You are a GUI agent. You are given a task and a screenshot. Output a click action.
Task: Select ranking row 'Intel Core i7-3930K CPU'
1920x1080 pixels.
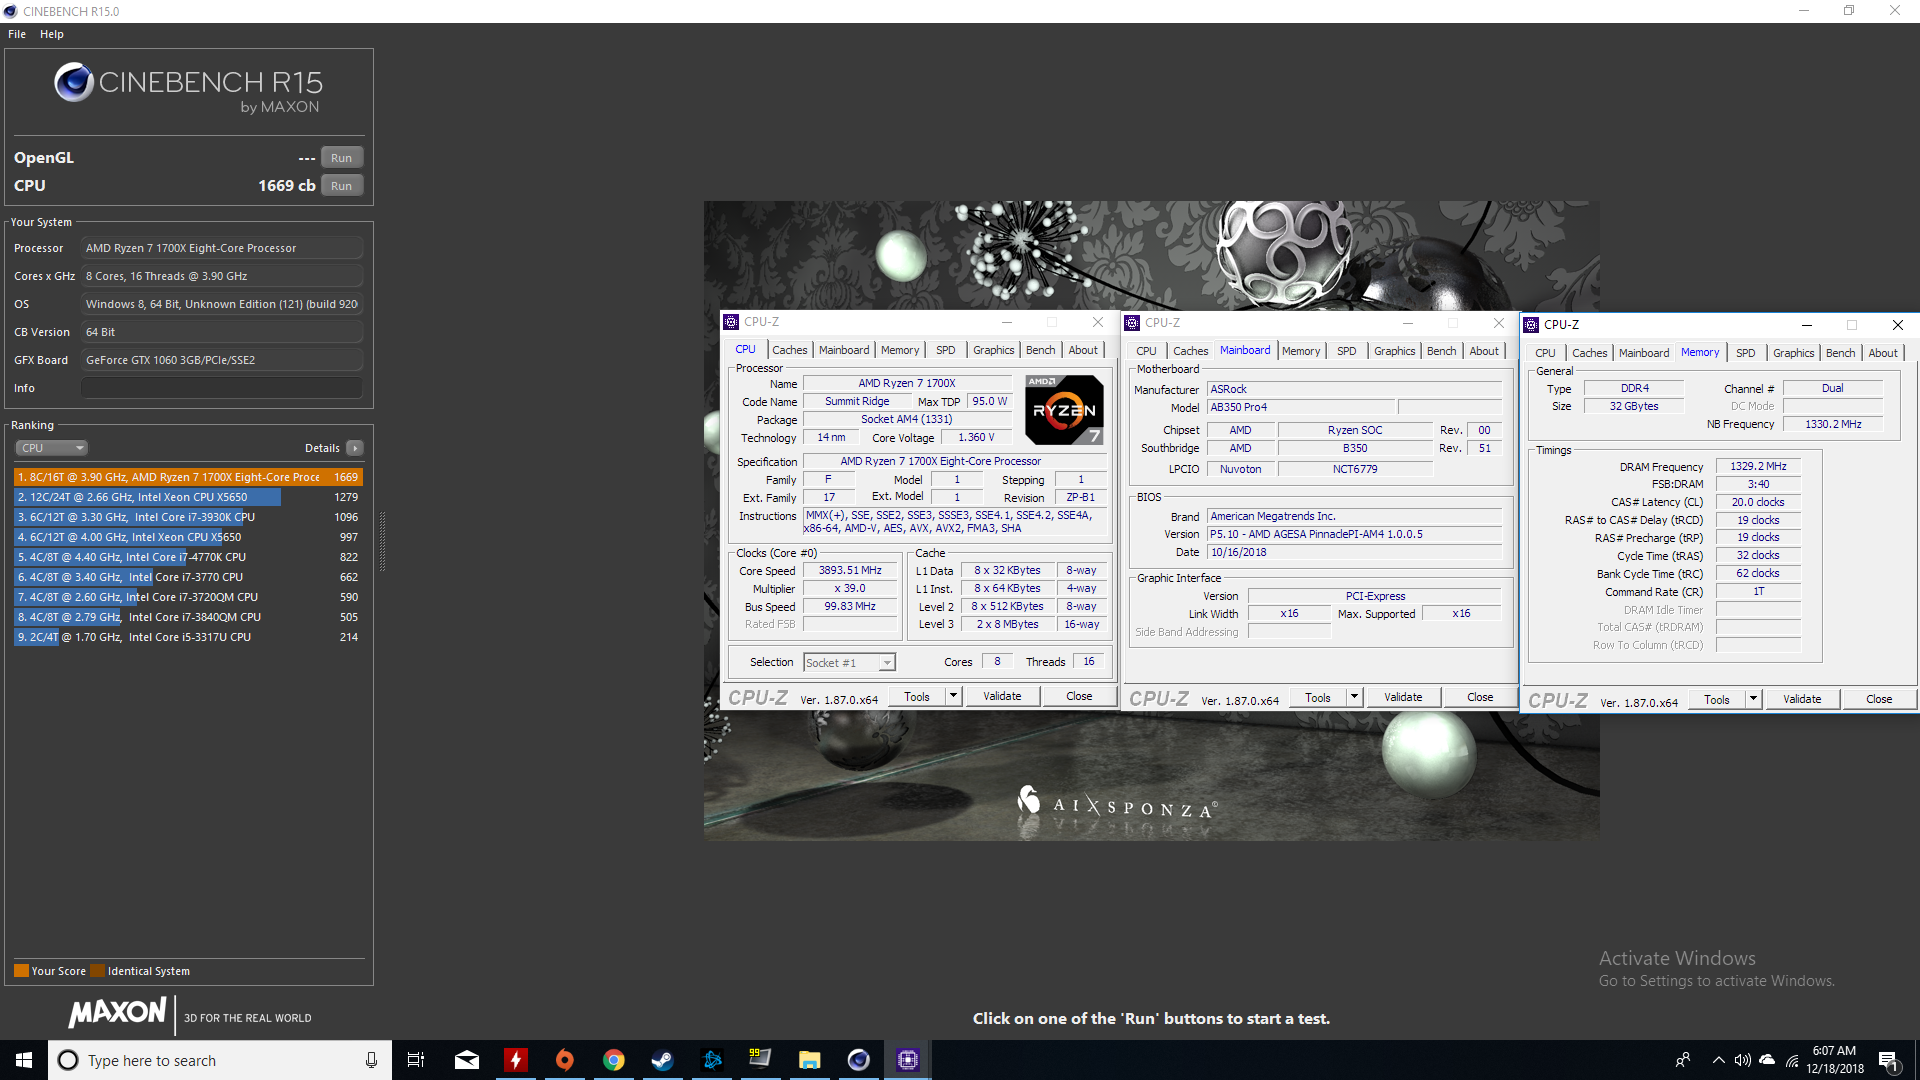coord(188,517)
